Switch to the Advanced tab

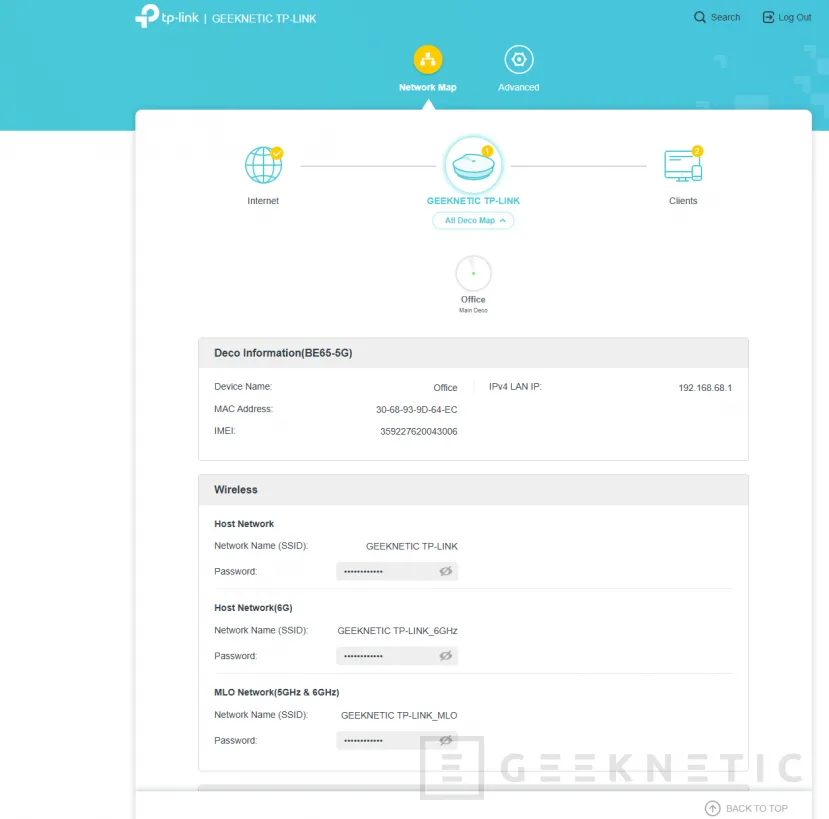click(519, 69)
